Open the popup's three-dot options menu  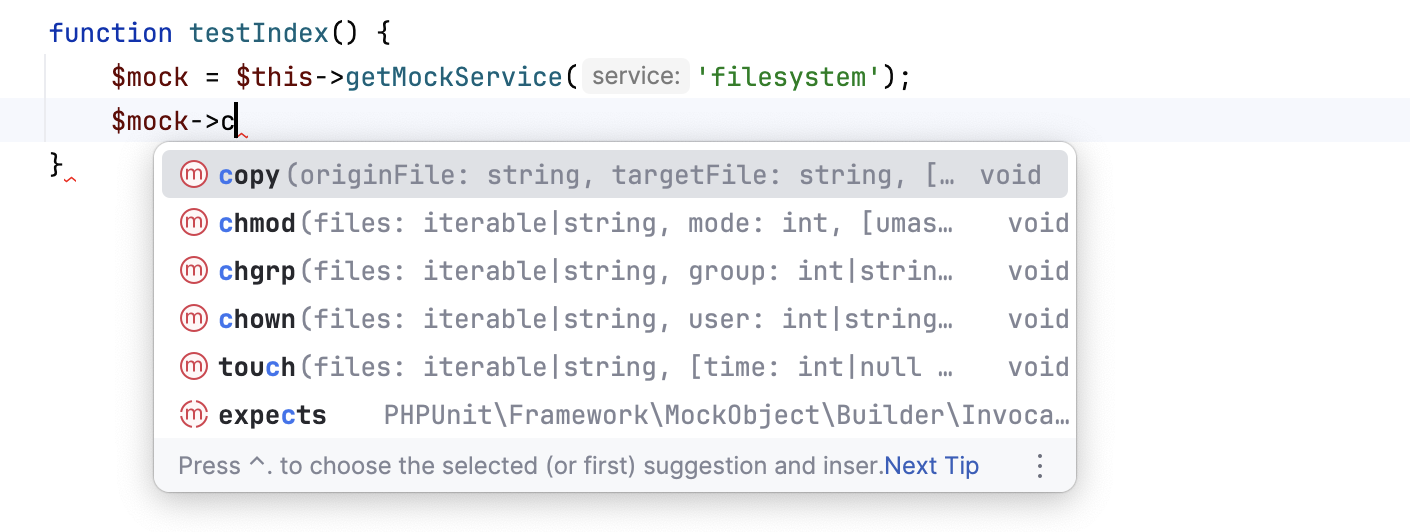(1040, 466)
